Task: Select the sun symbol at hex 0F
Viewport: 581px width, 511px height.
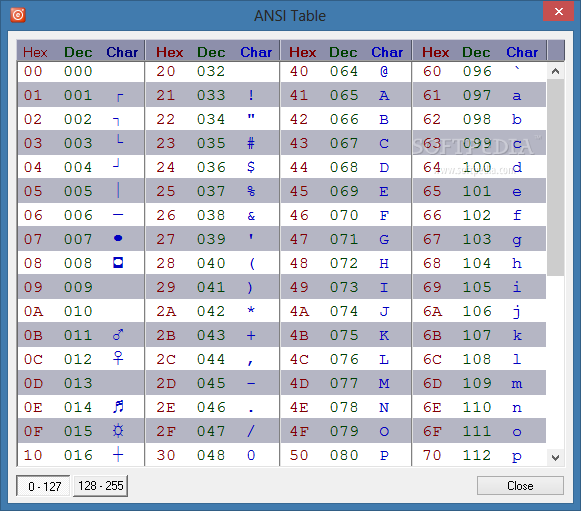Action: 118,431
